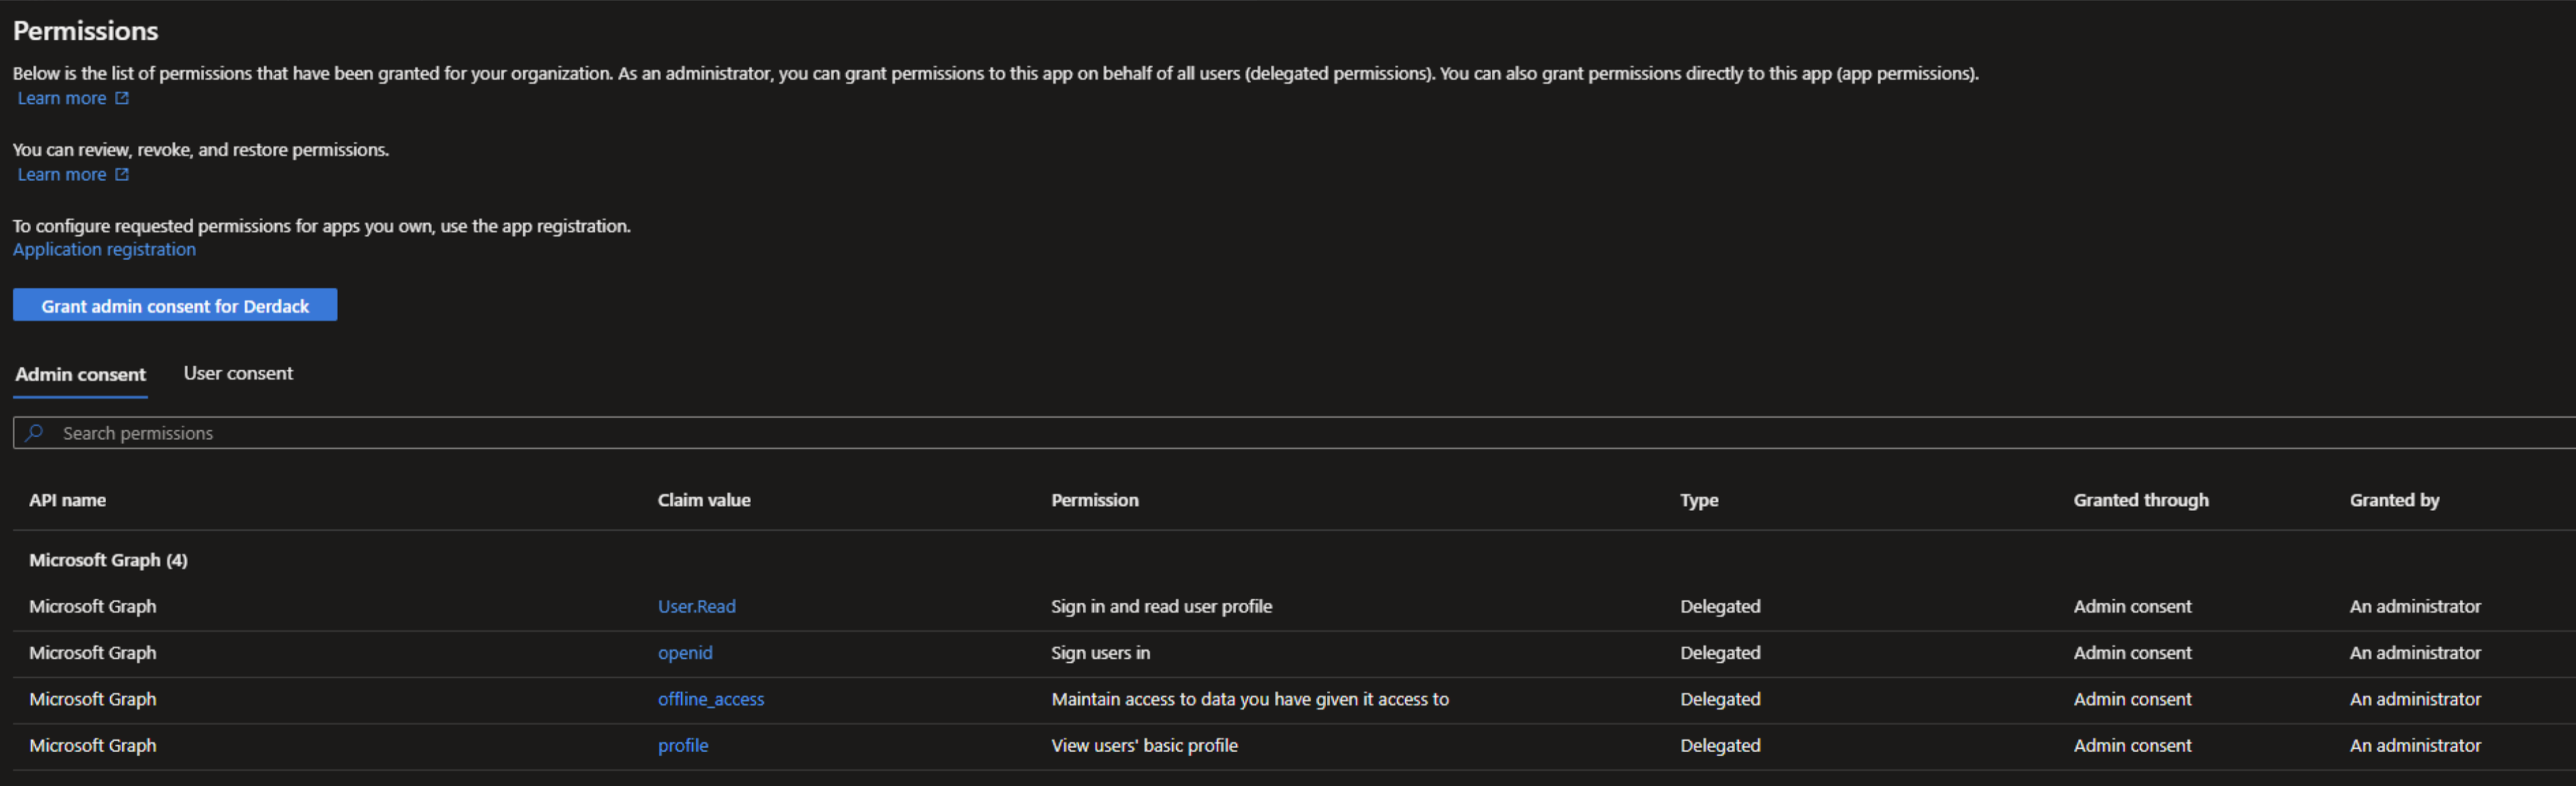The height and width of the screenshot is (786, 2576).
Task: Open the openid claim value link
Action: click(x=685, y=652)
